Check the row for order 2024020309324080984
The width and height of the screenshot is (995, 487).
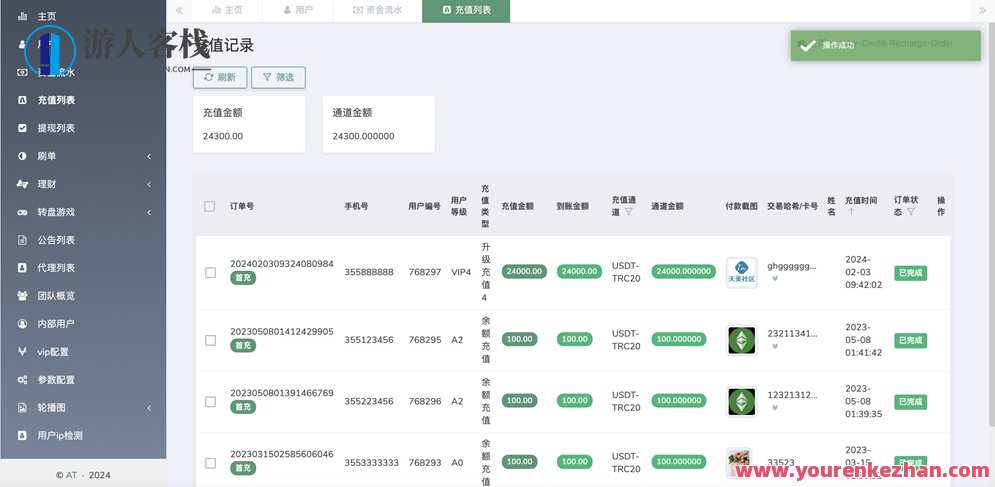pos(211,272)
